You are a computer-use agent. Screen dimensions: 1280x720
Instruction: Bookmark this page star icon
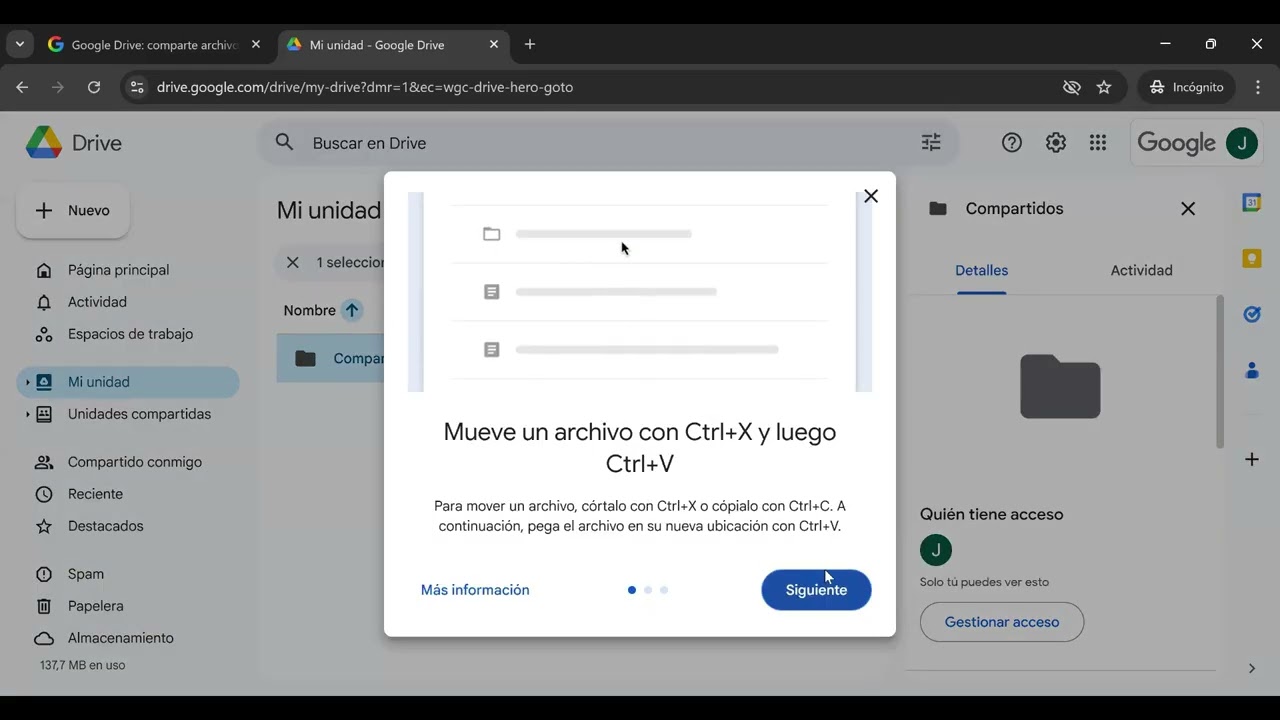point(1104,87)
